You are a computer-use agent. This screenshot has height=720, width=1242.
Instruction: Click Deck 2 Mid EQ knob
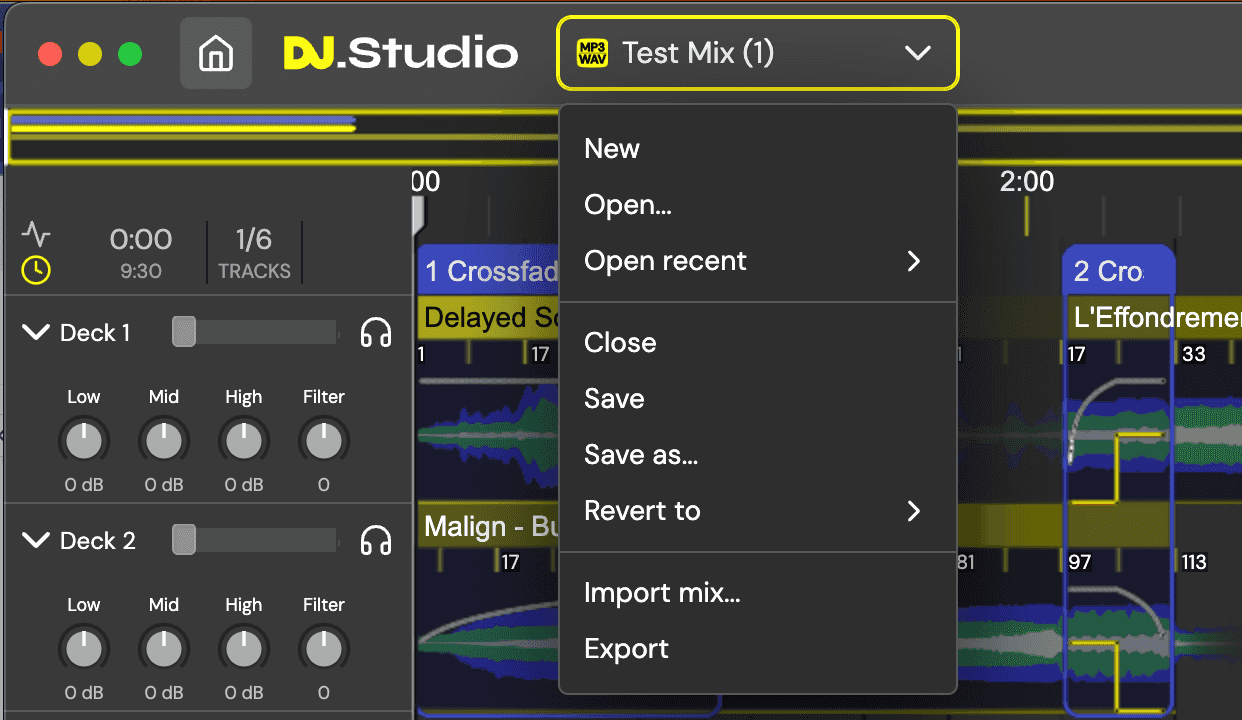(164, 648)
